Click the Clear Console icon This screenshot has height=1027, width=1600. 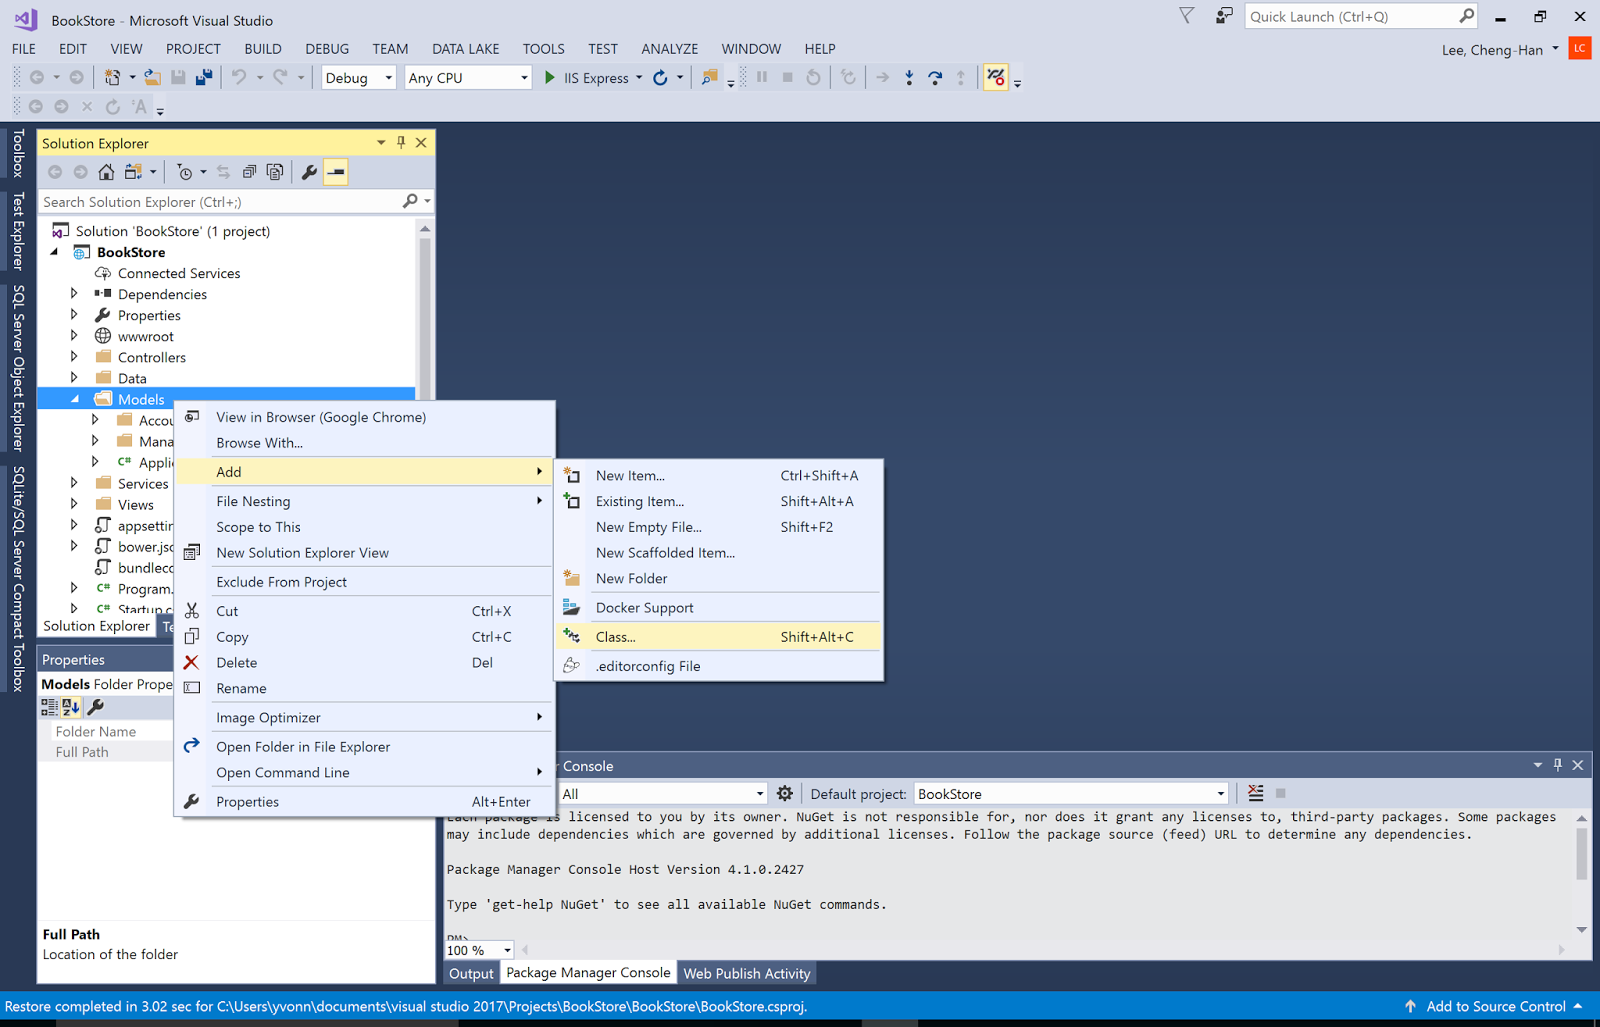1256,793
